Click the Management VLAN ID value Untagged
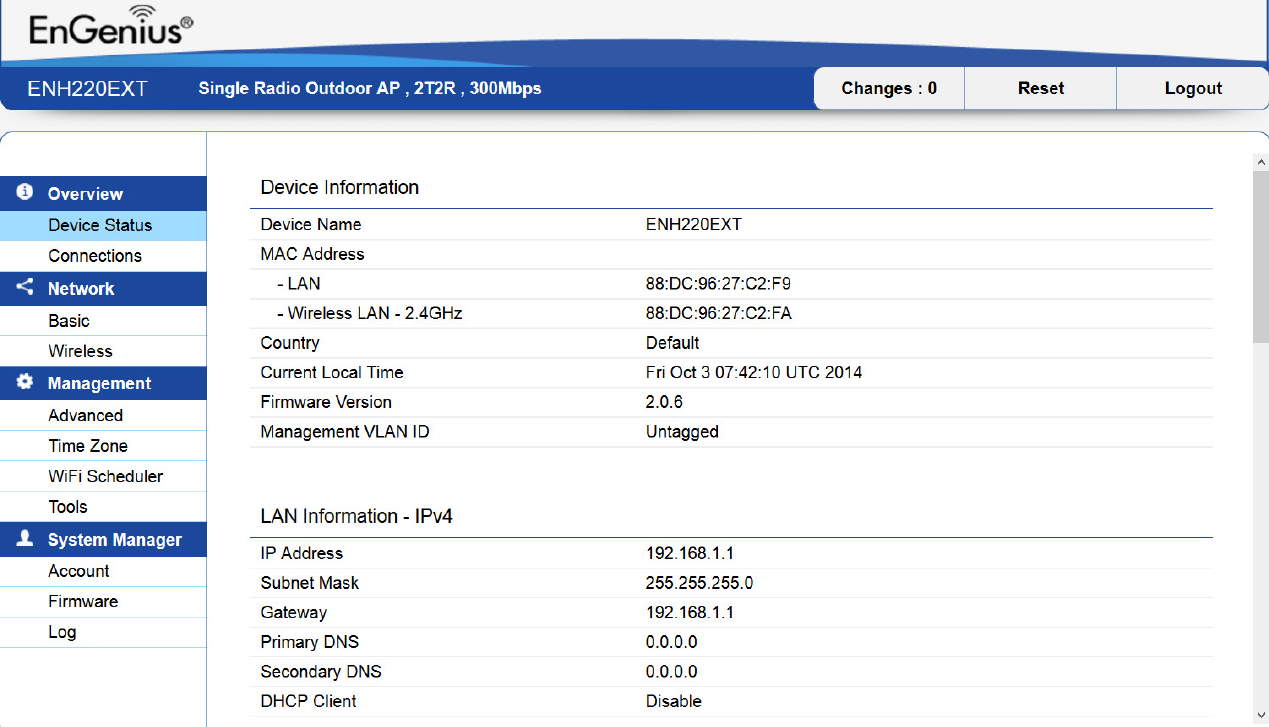Image resolution: width=1269 pixels, height=727 pixels. [682, 432]
